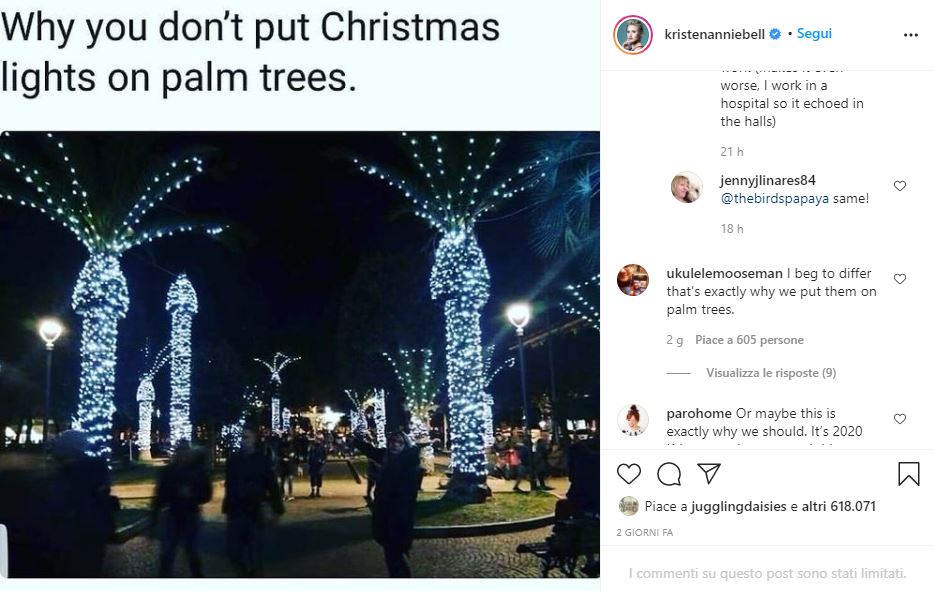933x591 pixels.
Task: Show the altri 618.071 likes list
Action: pos(838,506)
